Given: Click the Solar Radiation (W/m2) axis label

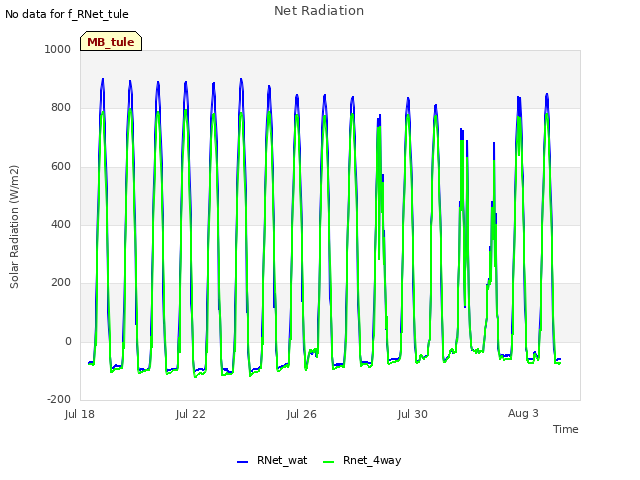Looking at the screenshot, I should (14, 227).
